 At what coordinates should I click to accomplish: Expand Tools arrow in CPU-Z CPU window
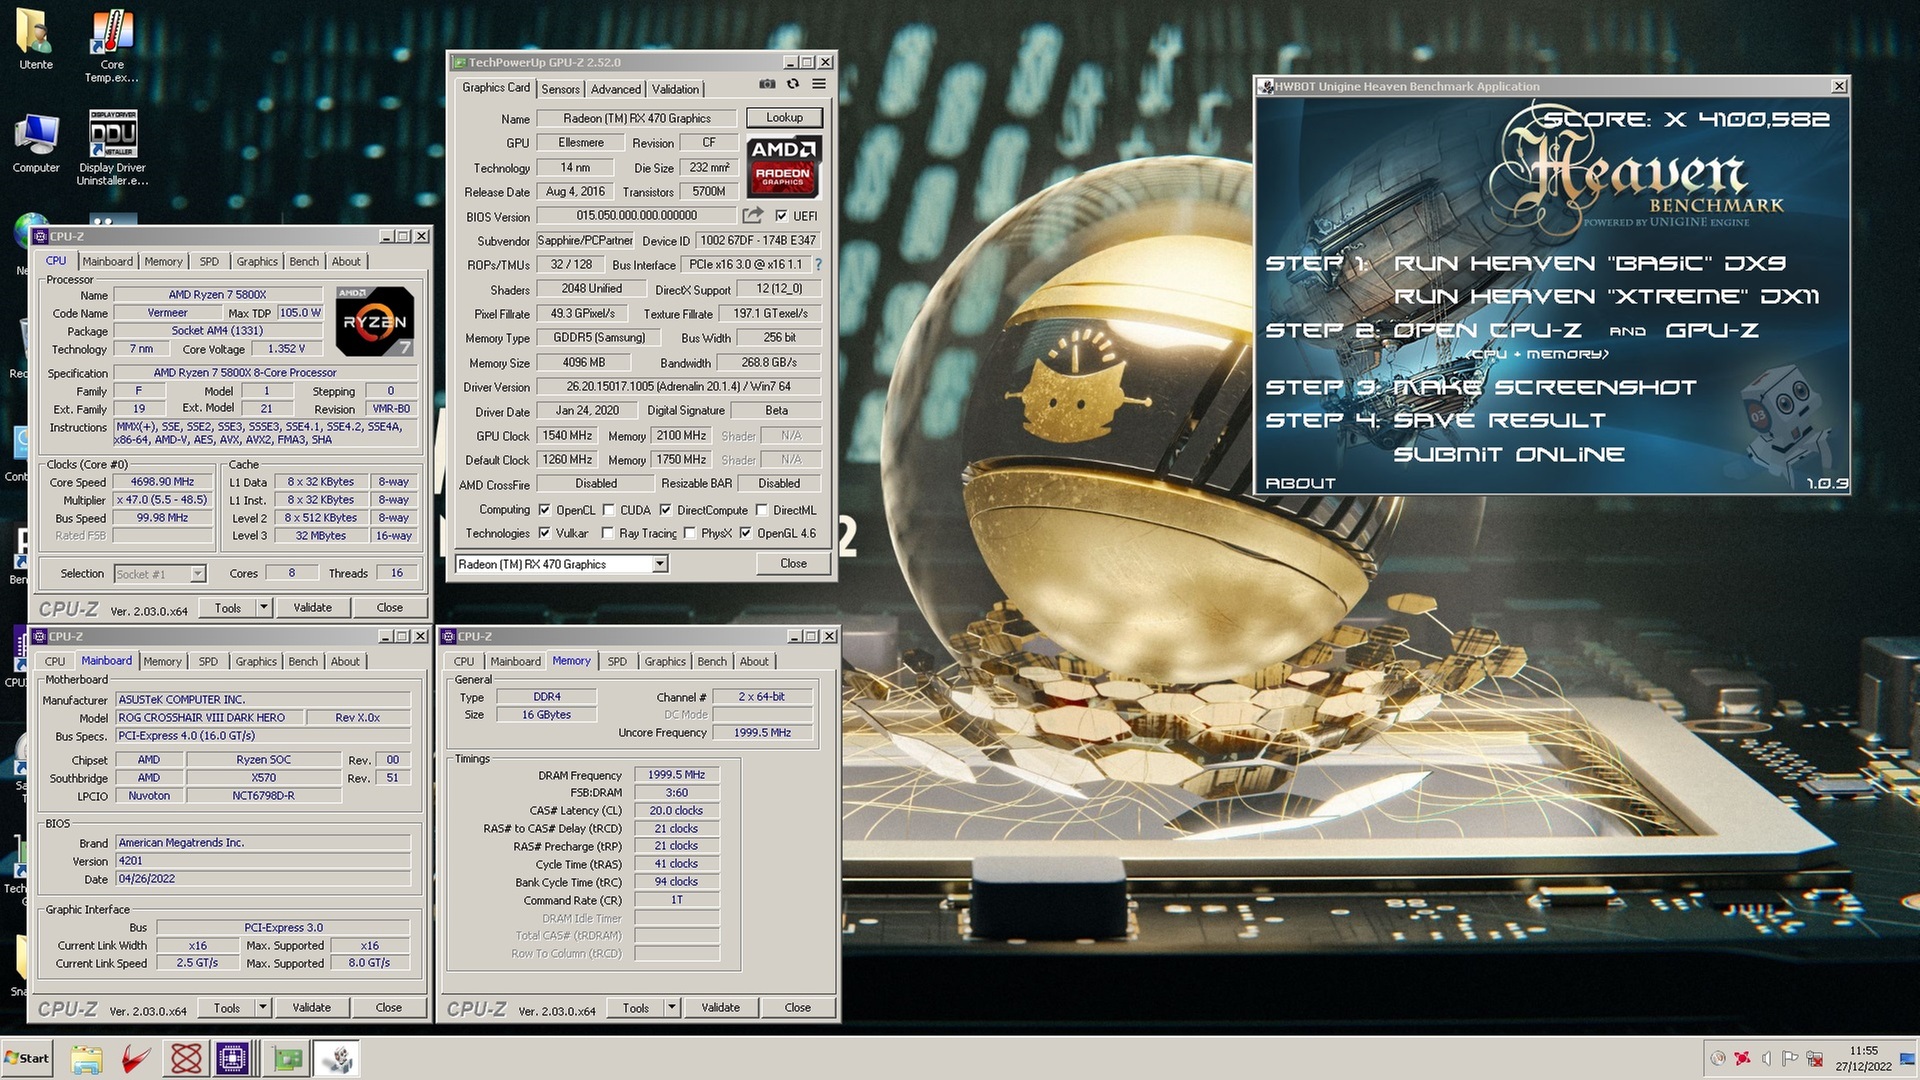click(264, 608)
